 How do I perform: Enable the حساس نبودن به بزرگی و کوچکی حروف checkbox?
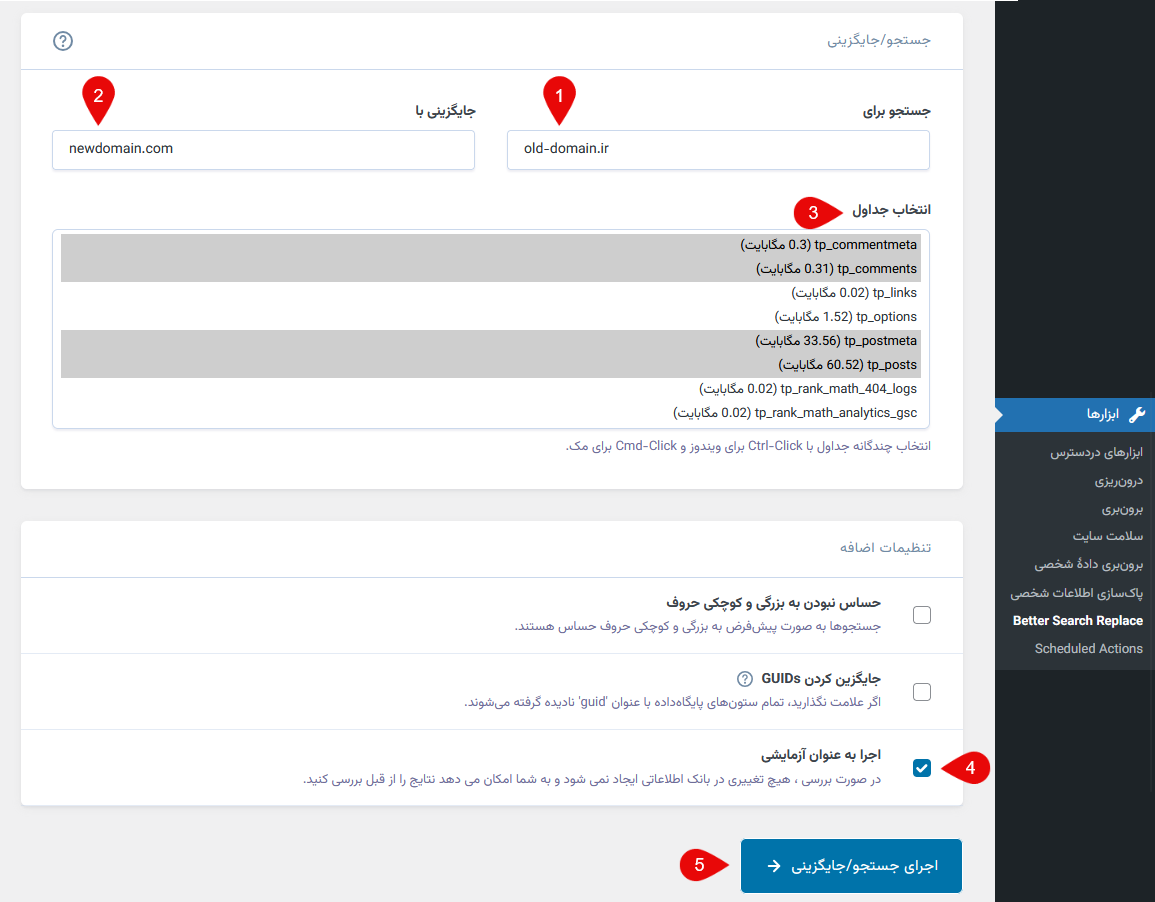(x=921, y=615)
